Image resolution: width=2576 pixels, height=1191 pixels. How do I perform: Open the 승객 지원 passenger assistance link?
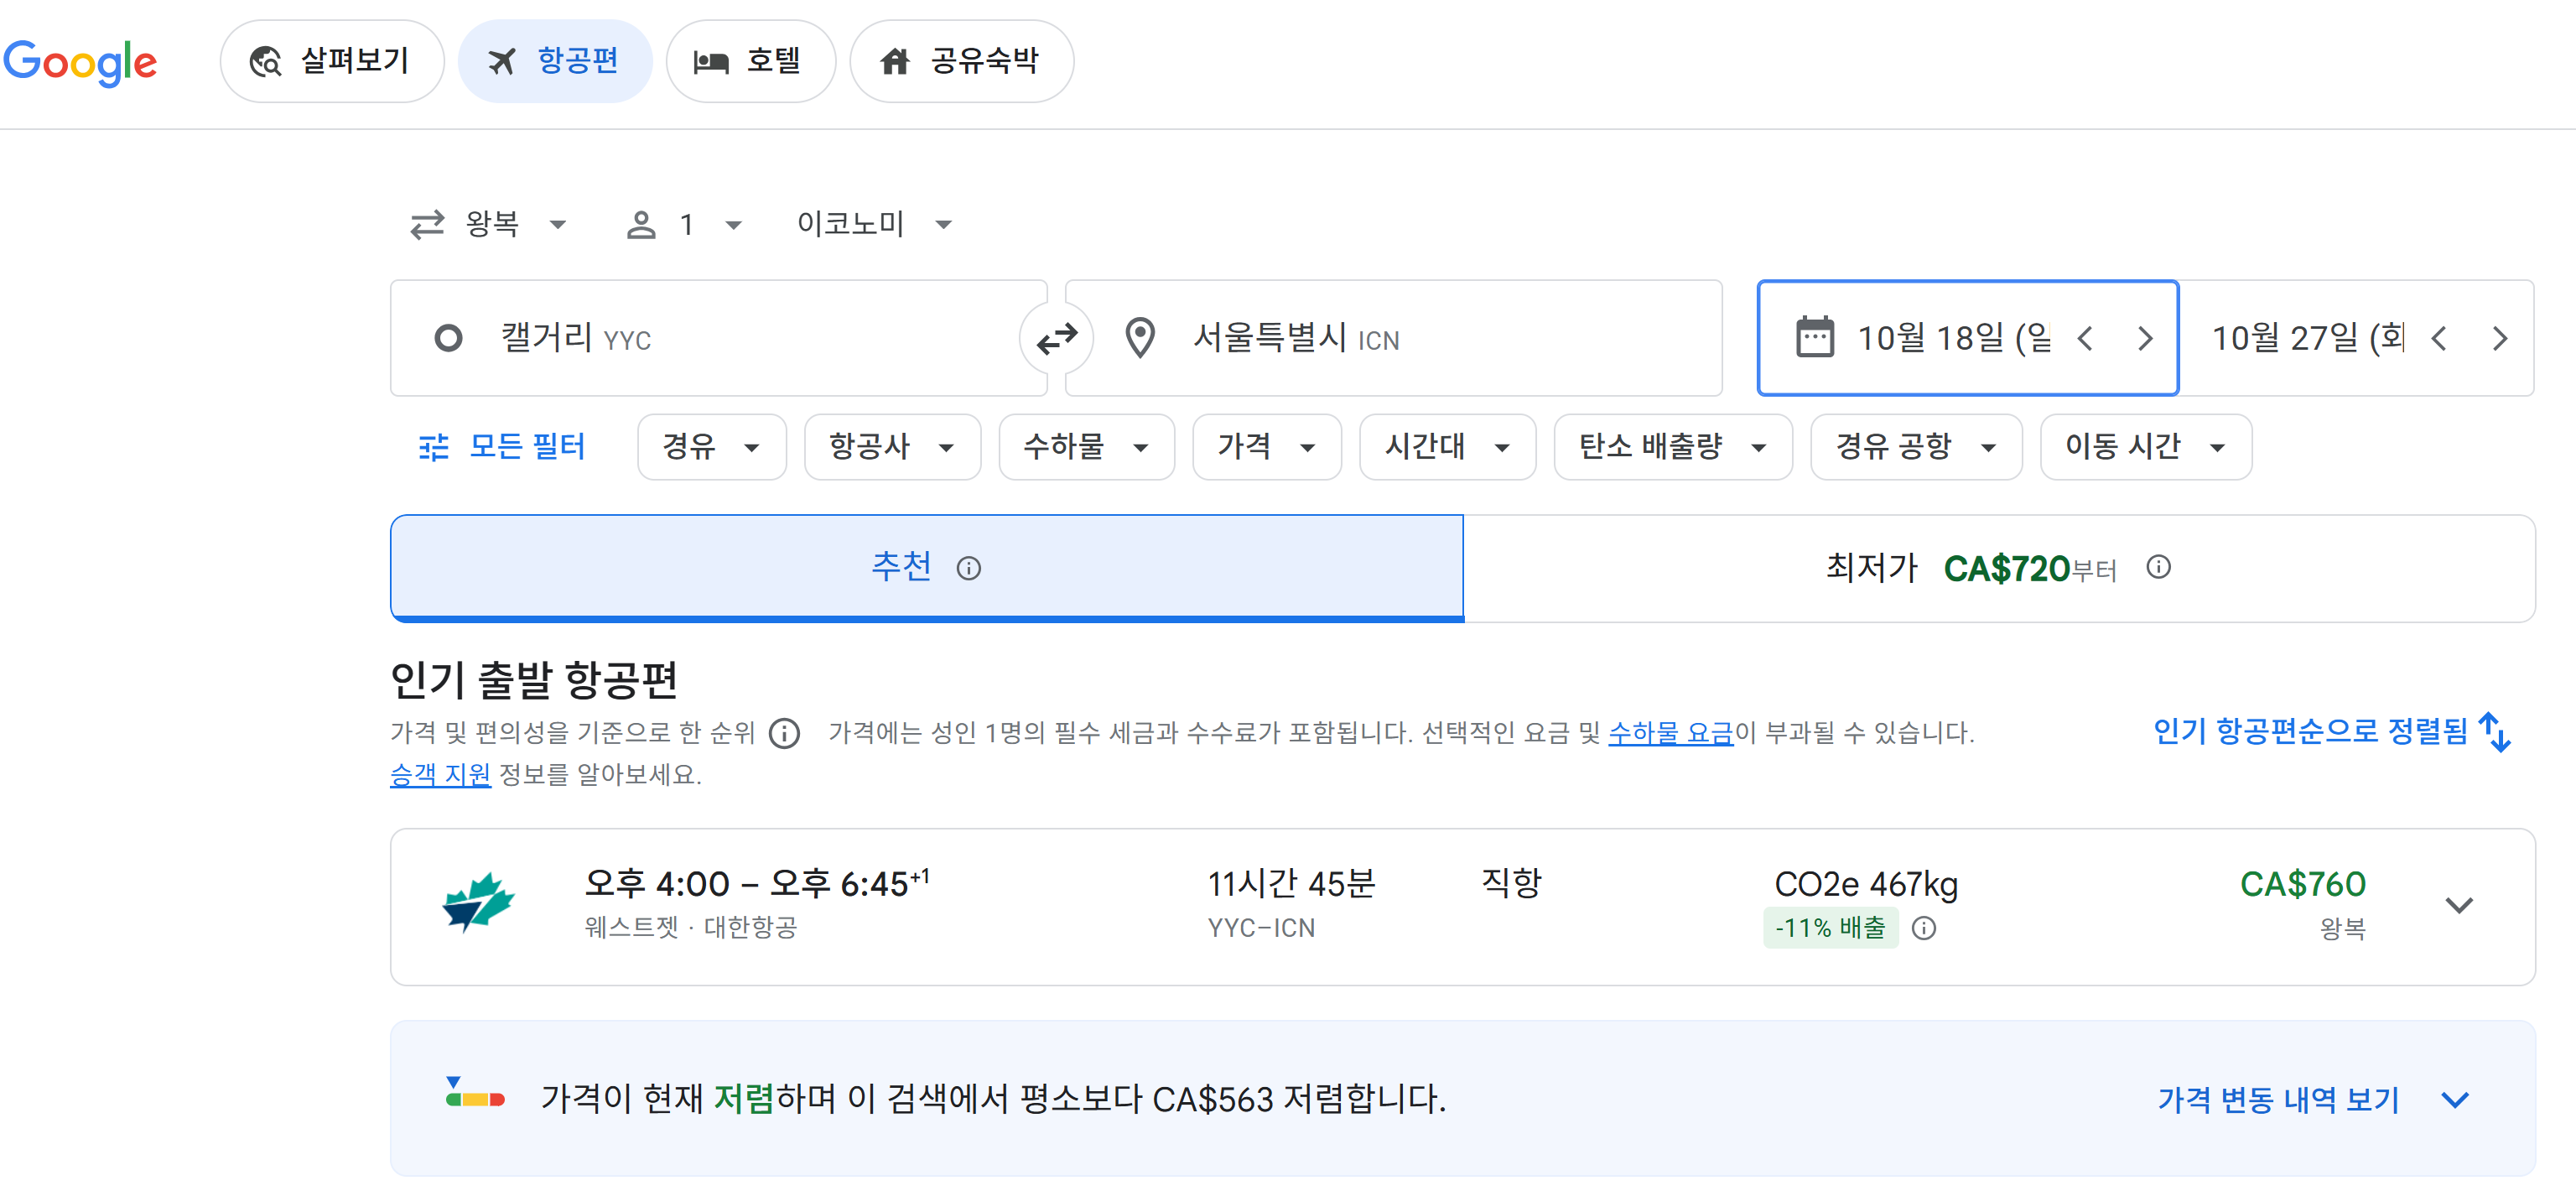point(440,775)
